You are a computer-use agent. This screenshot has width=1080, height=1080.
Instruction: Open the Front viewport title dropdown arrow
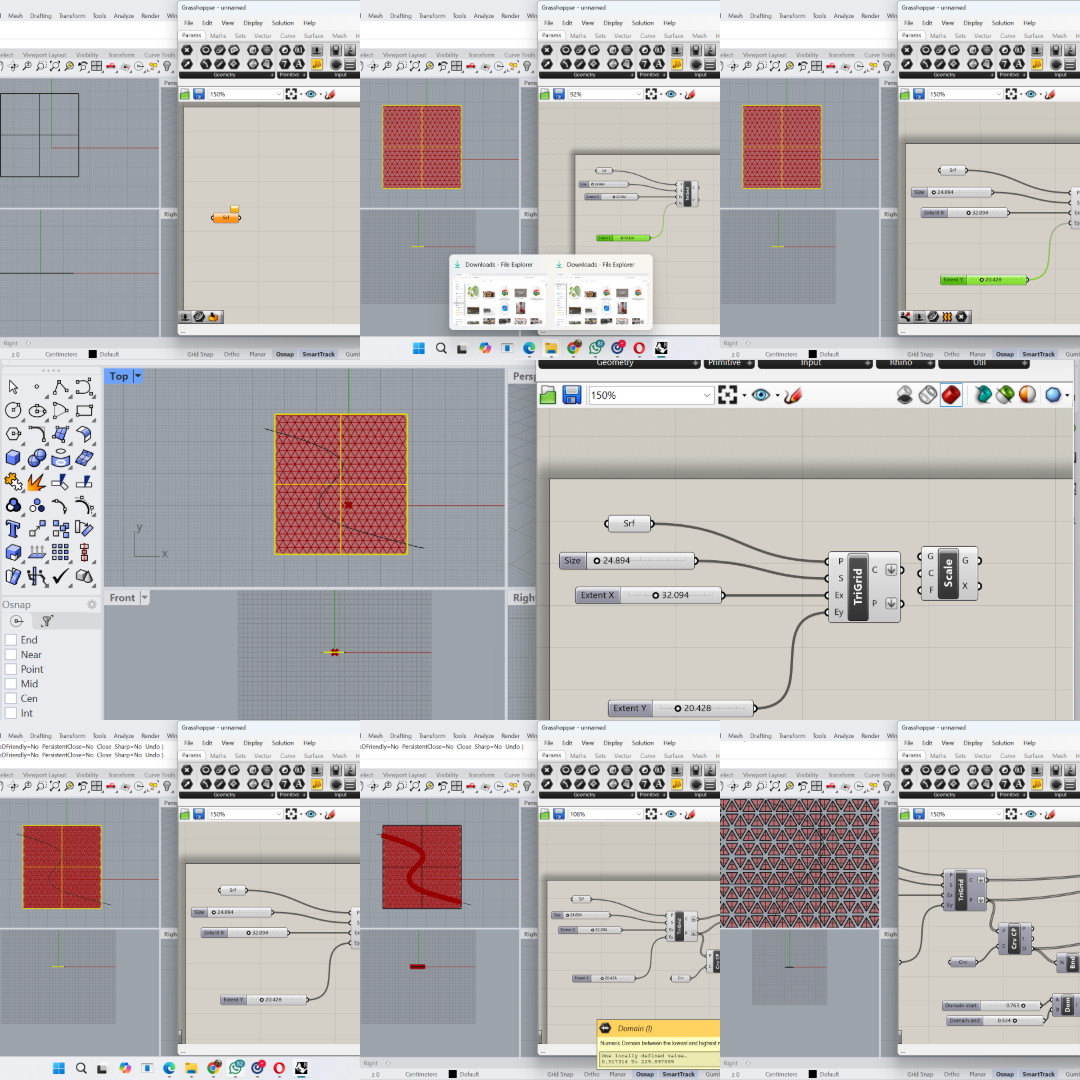[145, 598]
